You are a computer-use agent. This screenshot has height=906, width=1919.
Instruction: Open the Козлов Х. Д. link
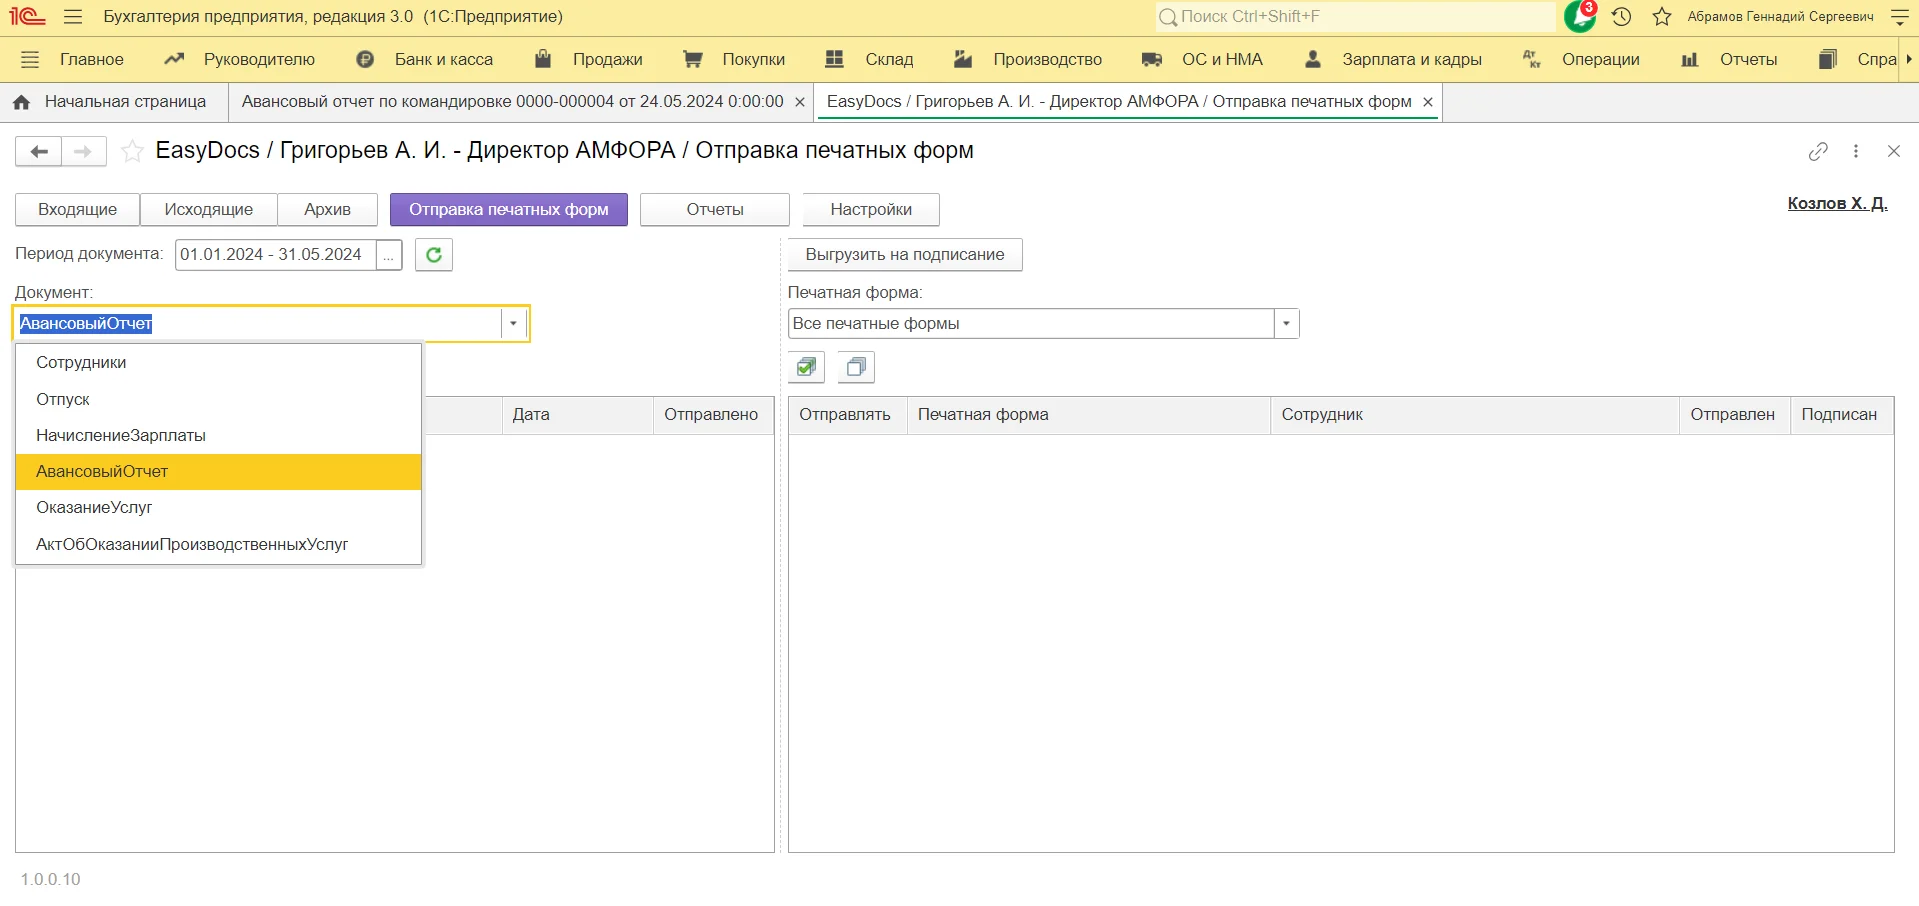1836,203
